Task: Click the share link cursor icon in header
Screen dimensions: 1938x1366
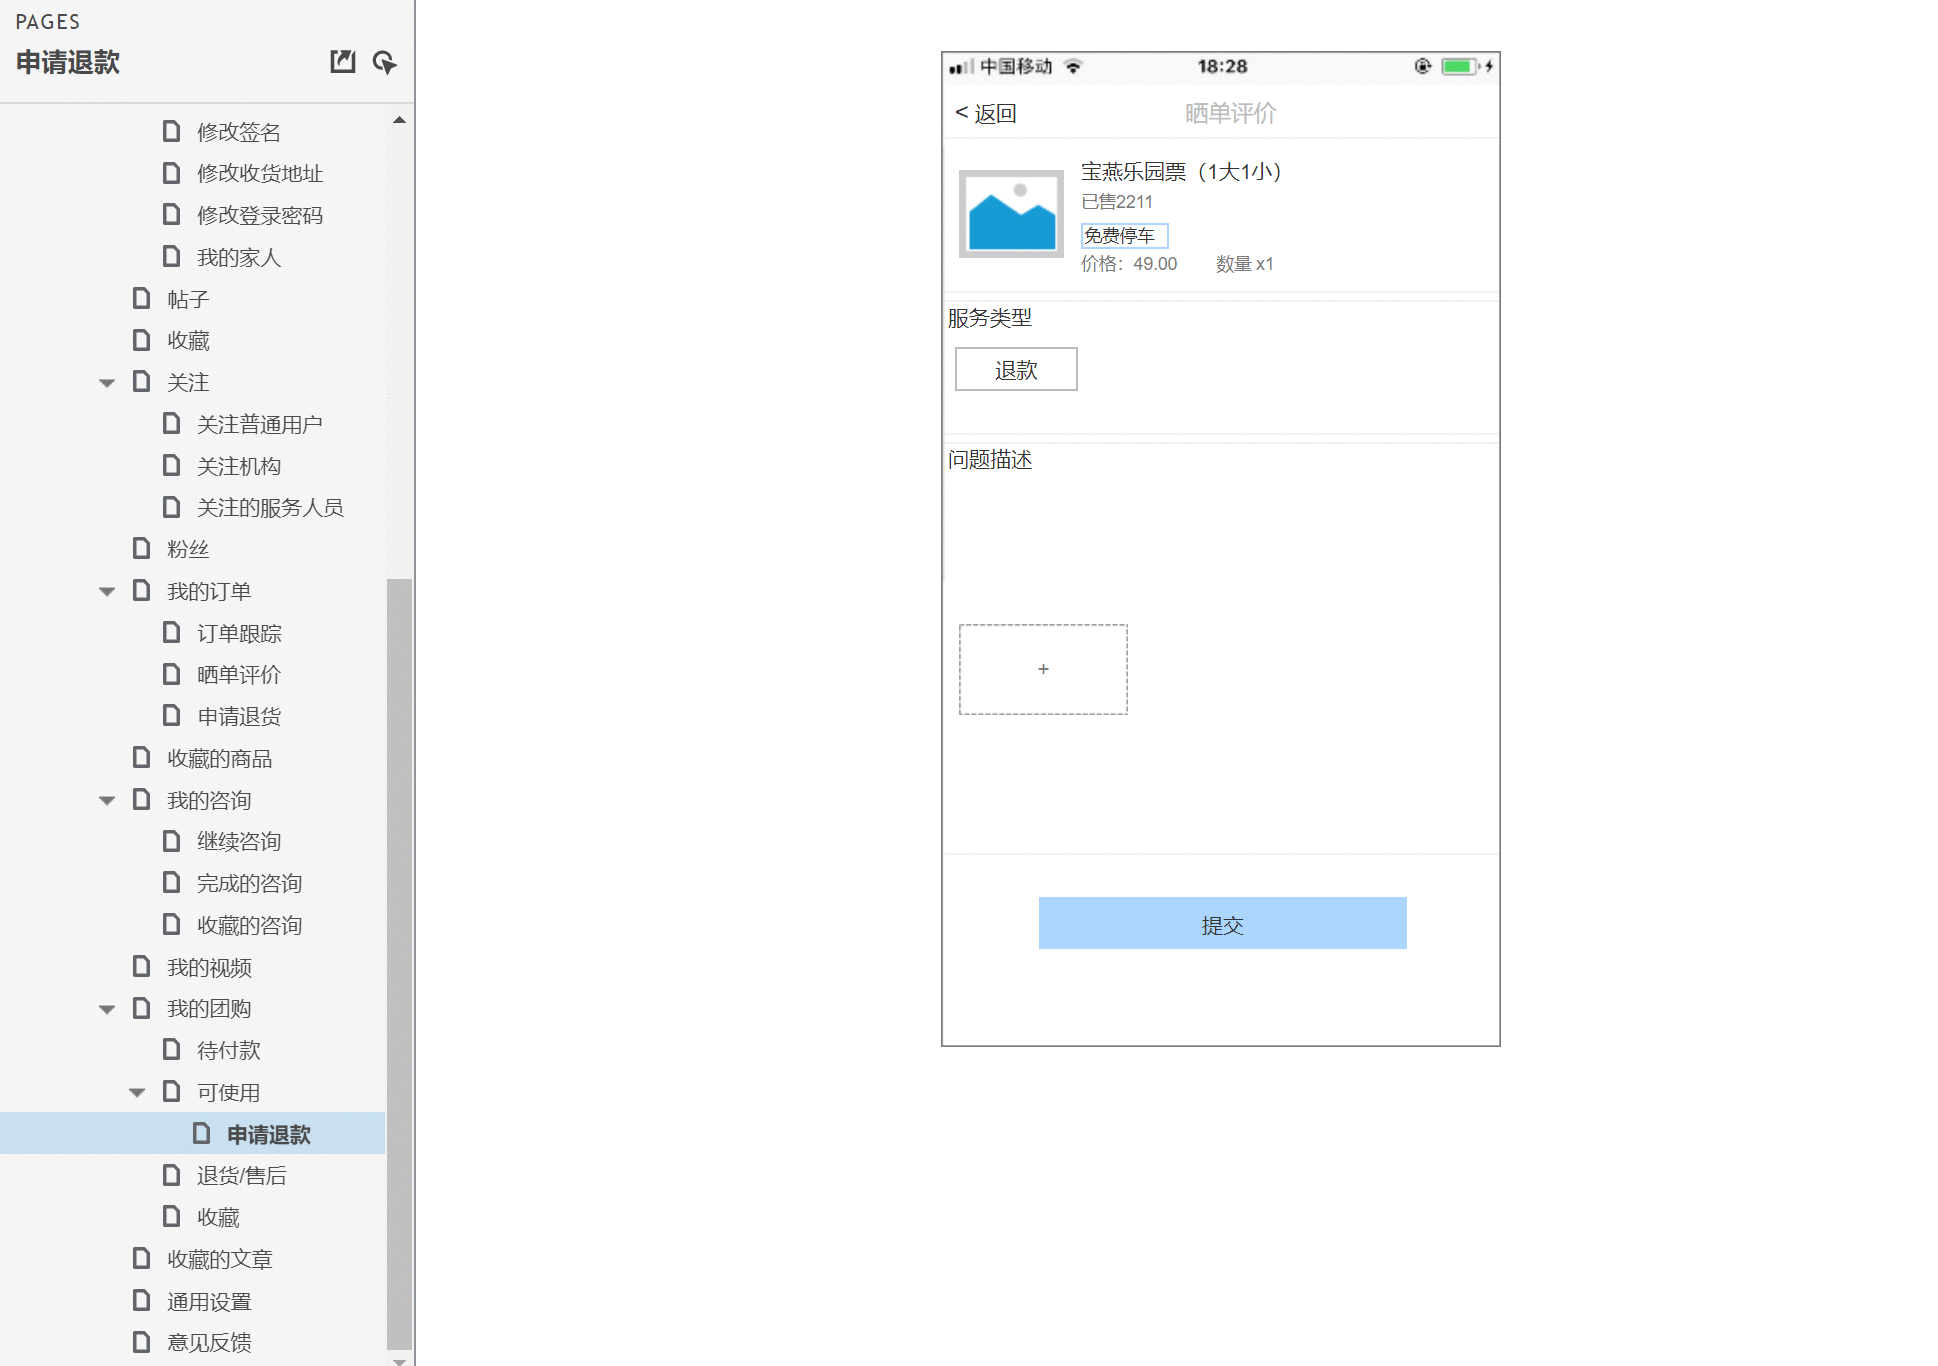Action: click(384, 62)
